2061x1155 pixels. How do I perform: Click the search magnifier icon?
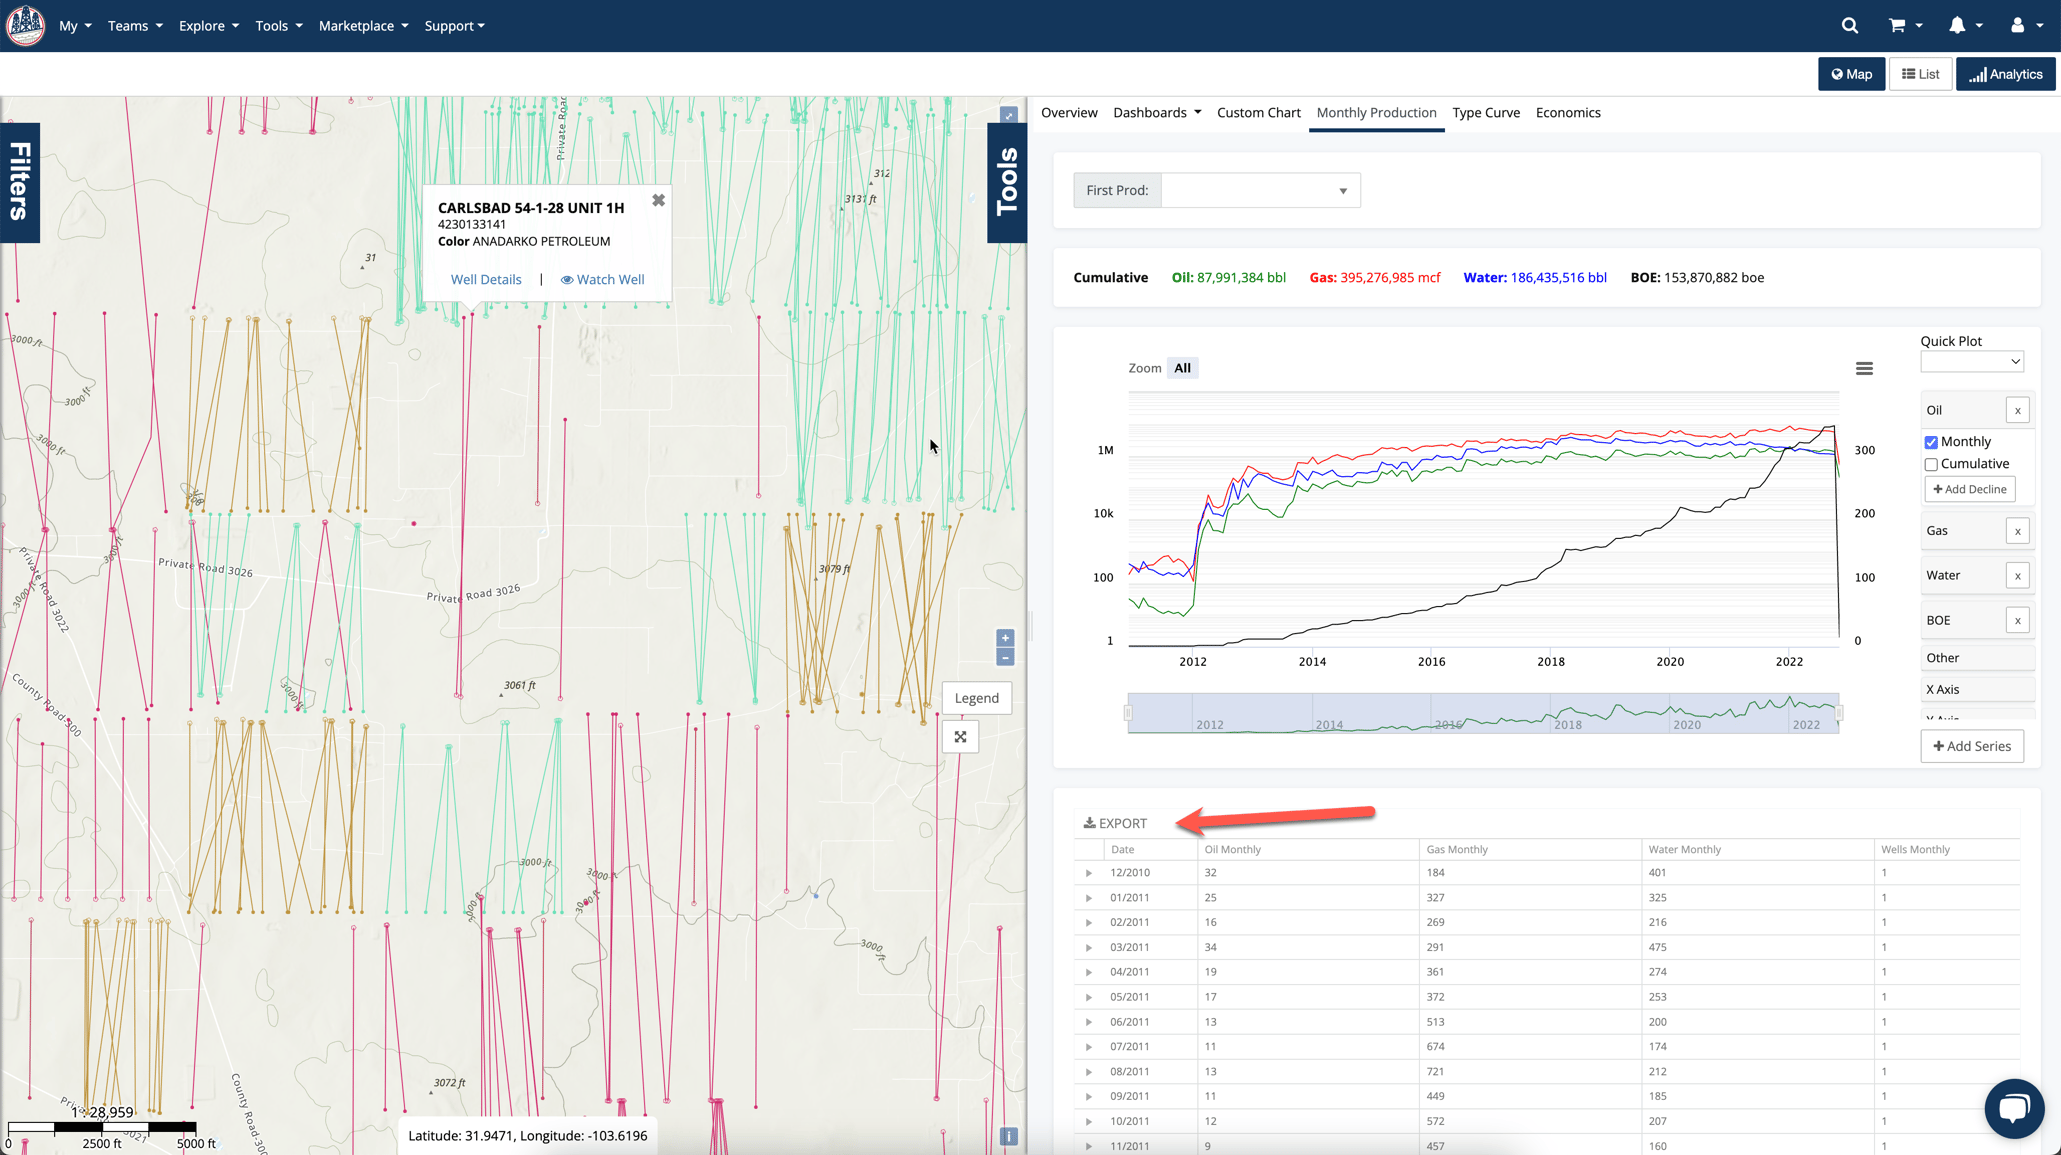(1849, 26)
